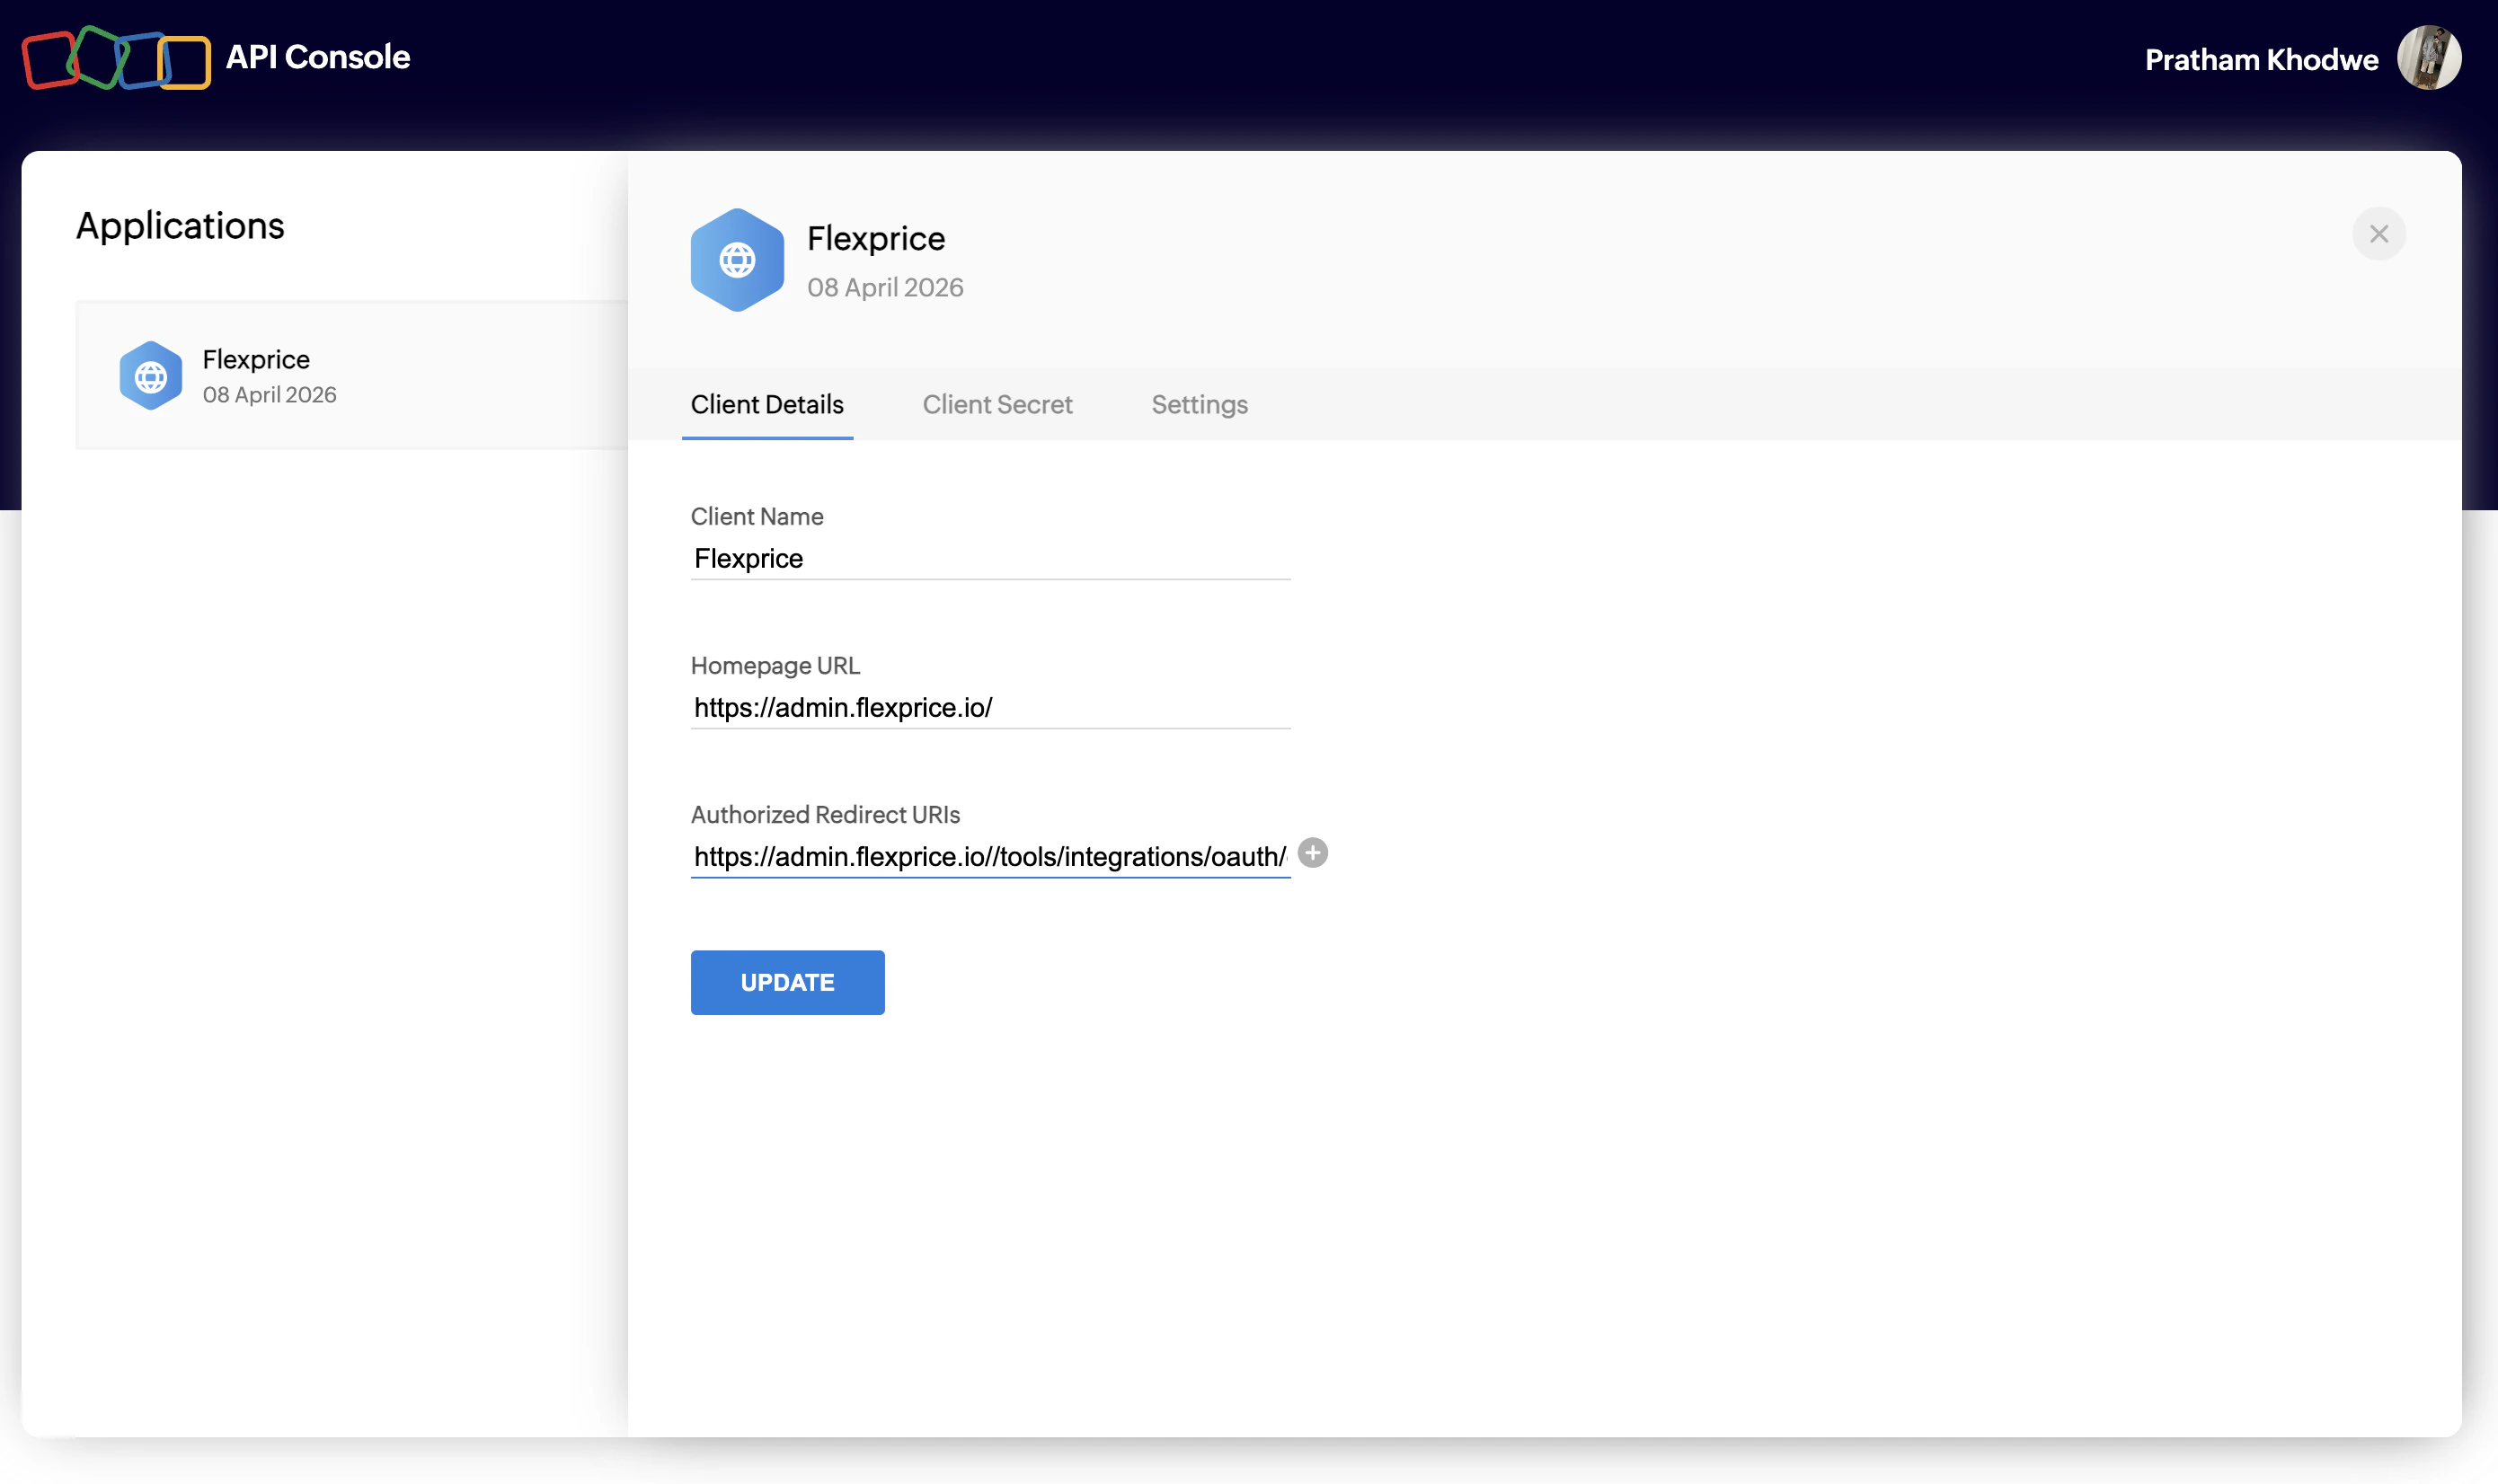
Task: Click the Applications heading
Action: pos(181,225)
